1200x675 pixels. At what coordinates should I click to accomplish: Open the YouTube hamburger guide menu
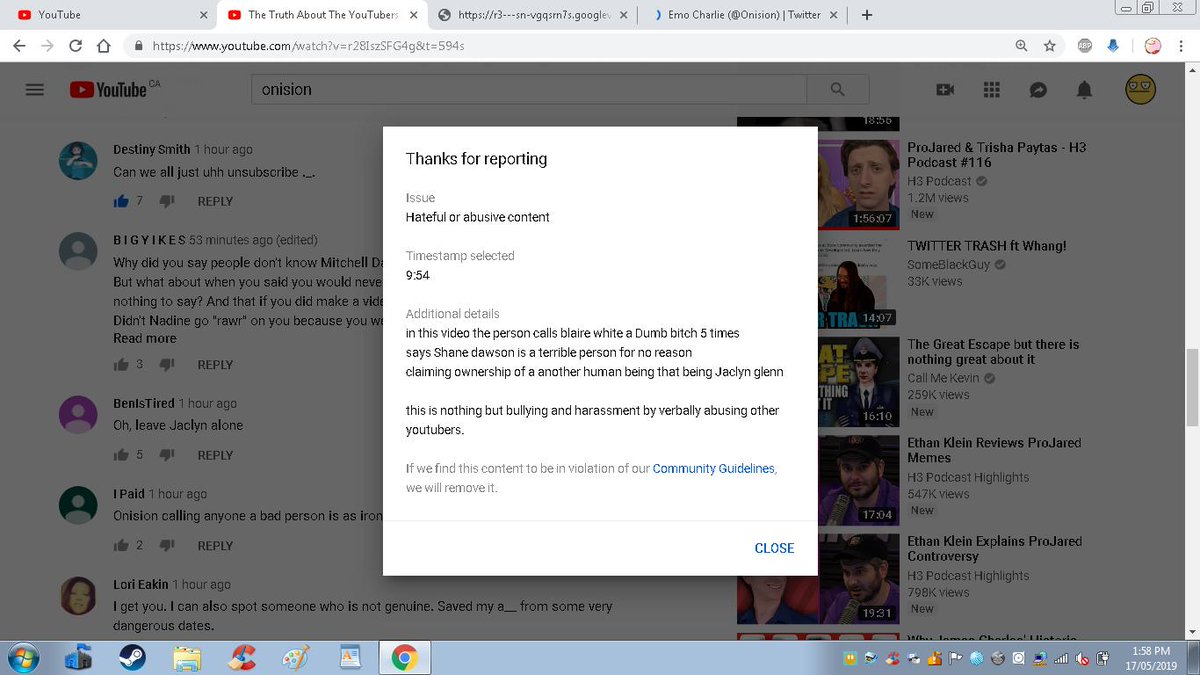35,89
